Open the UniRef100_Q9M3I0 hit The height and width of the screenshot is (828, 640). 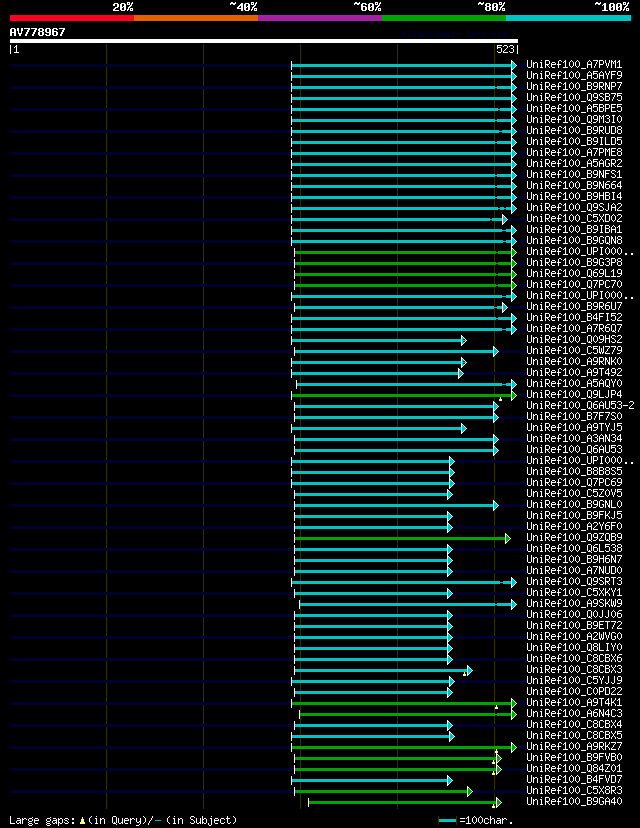click(x=574, y=119)
